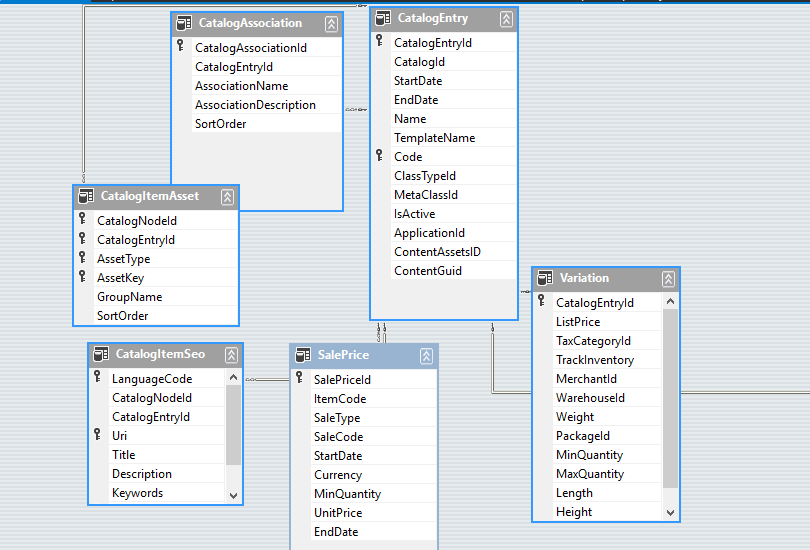The width and height of the screenshot is (810, 550).
Task: Click the SalePrice table icon
Action: point(303,355)
